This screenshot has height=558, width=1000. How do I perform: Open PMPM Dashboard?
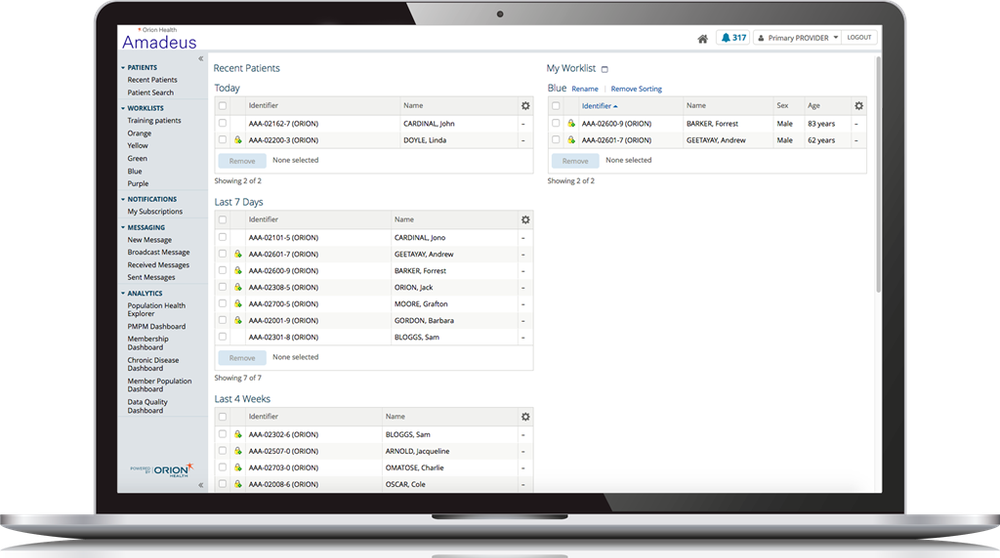pos(156,327)
